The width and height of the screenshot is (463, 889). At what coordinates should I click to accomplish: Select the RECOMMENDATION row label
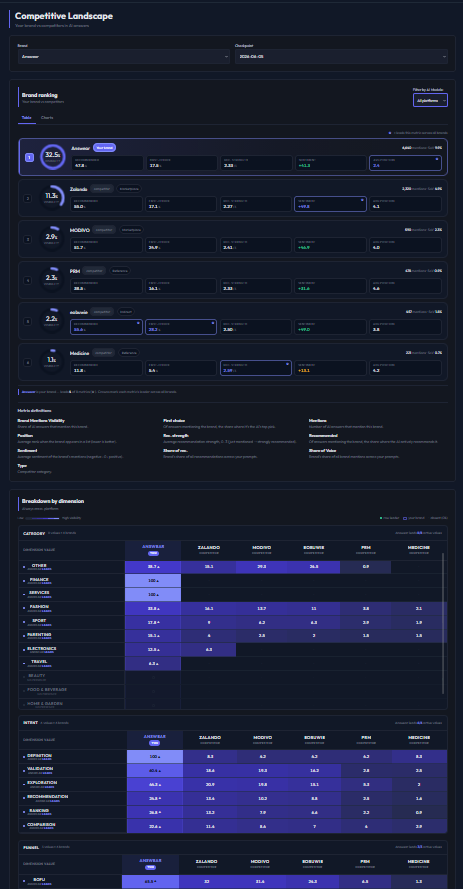(48, 797)
